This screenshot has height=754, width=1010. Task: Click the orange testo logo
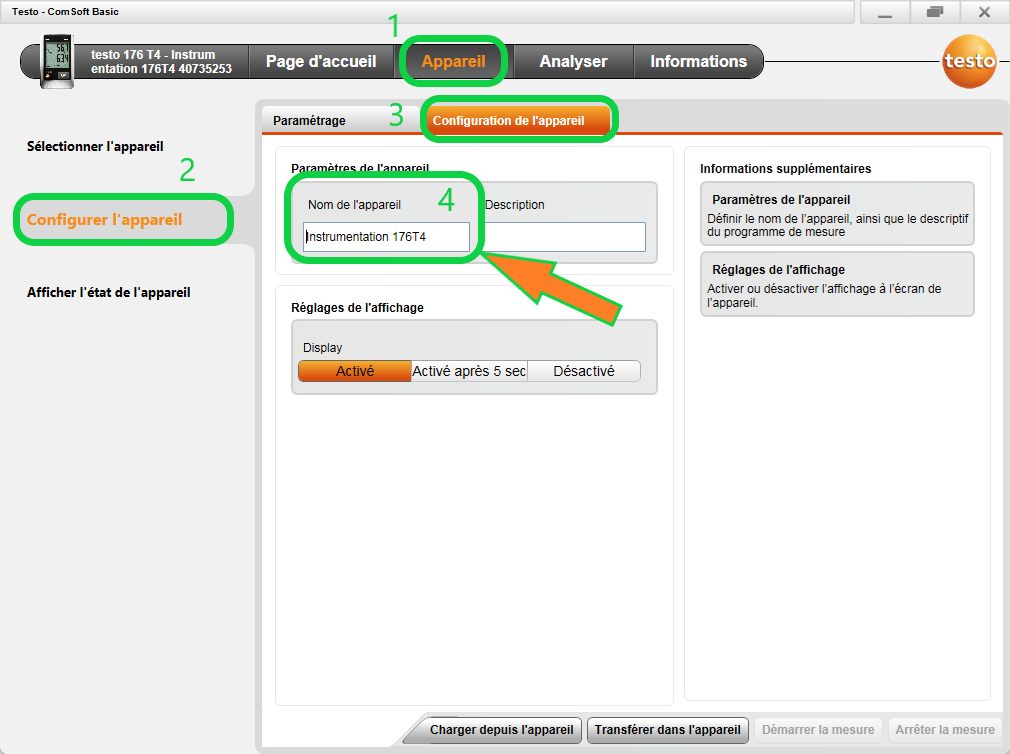[970, 61]
